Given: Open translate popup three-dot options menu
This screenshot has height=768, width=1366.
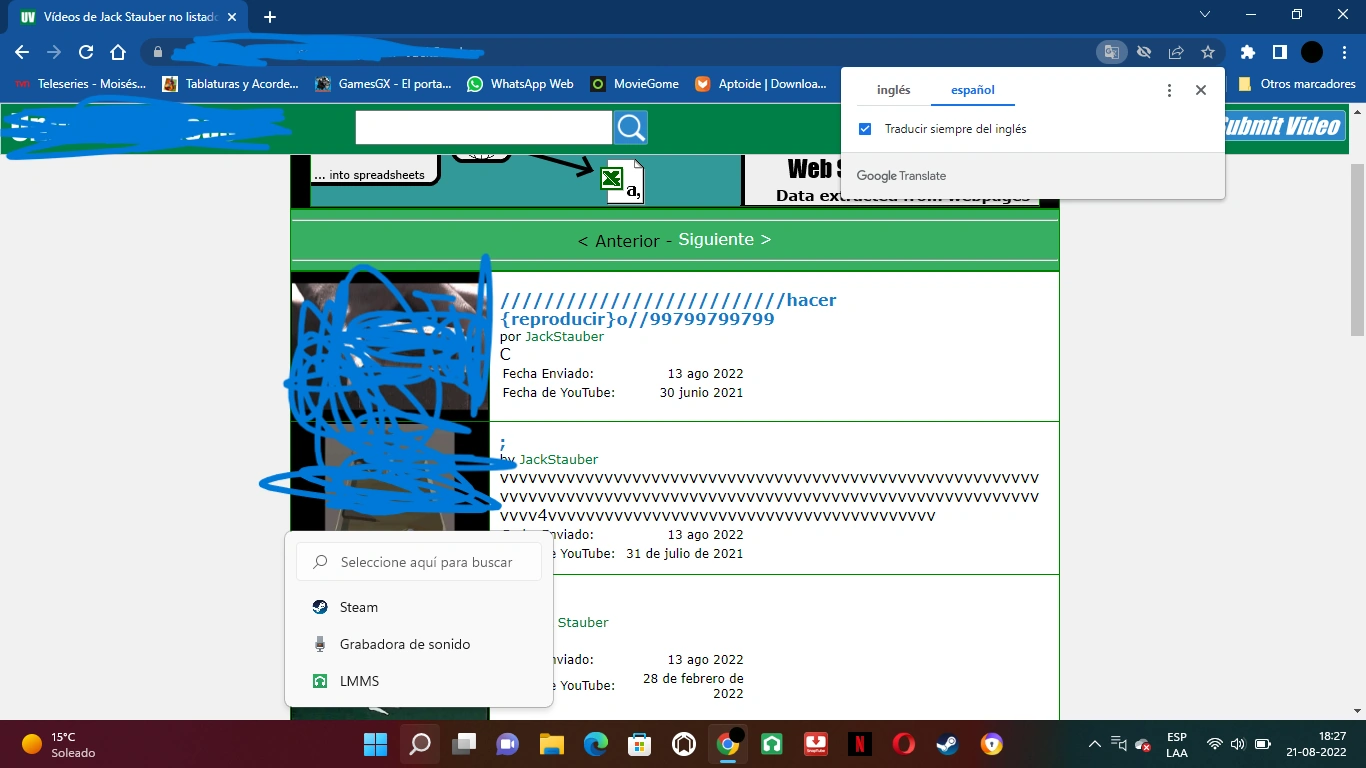Looking at the screenshot, I should click(1169, 90).
